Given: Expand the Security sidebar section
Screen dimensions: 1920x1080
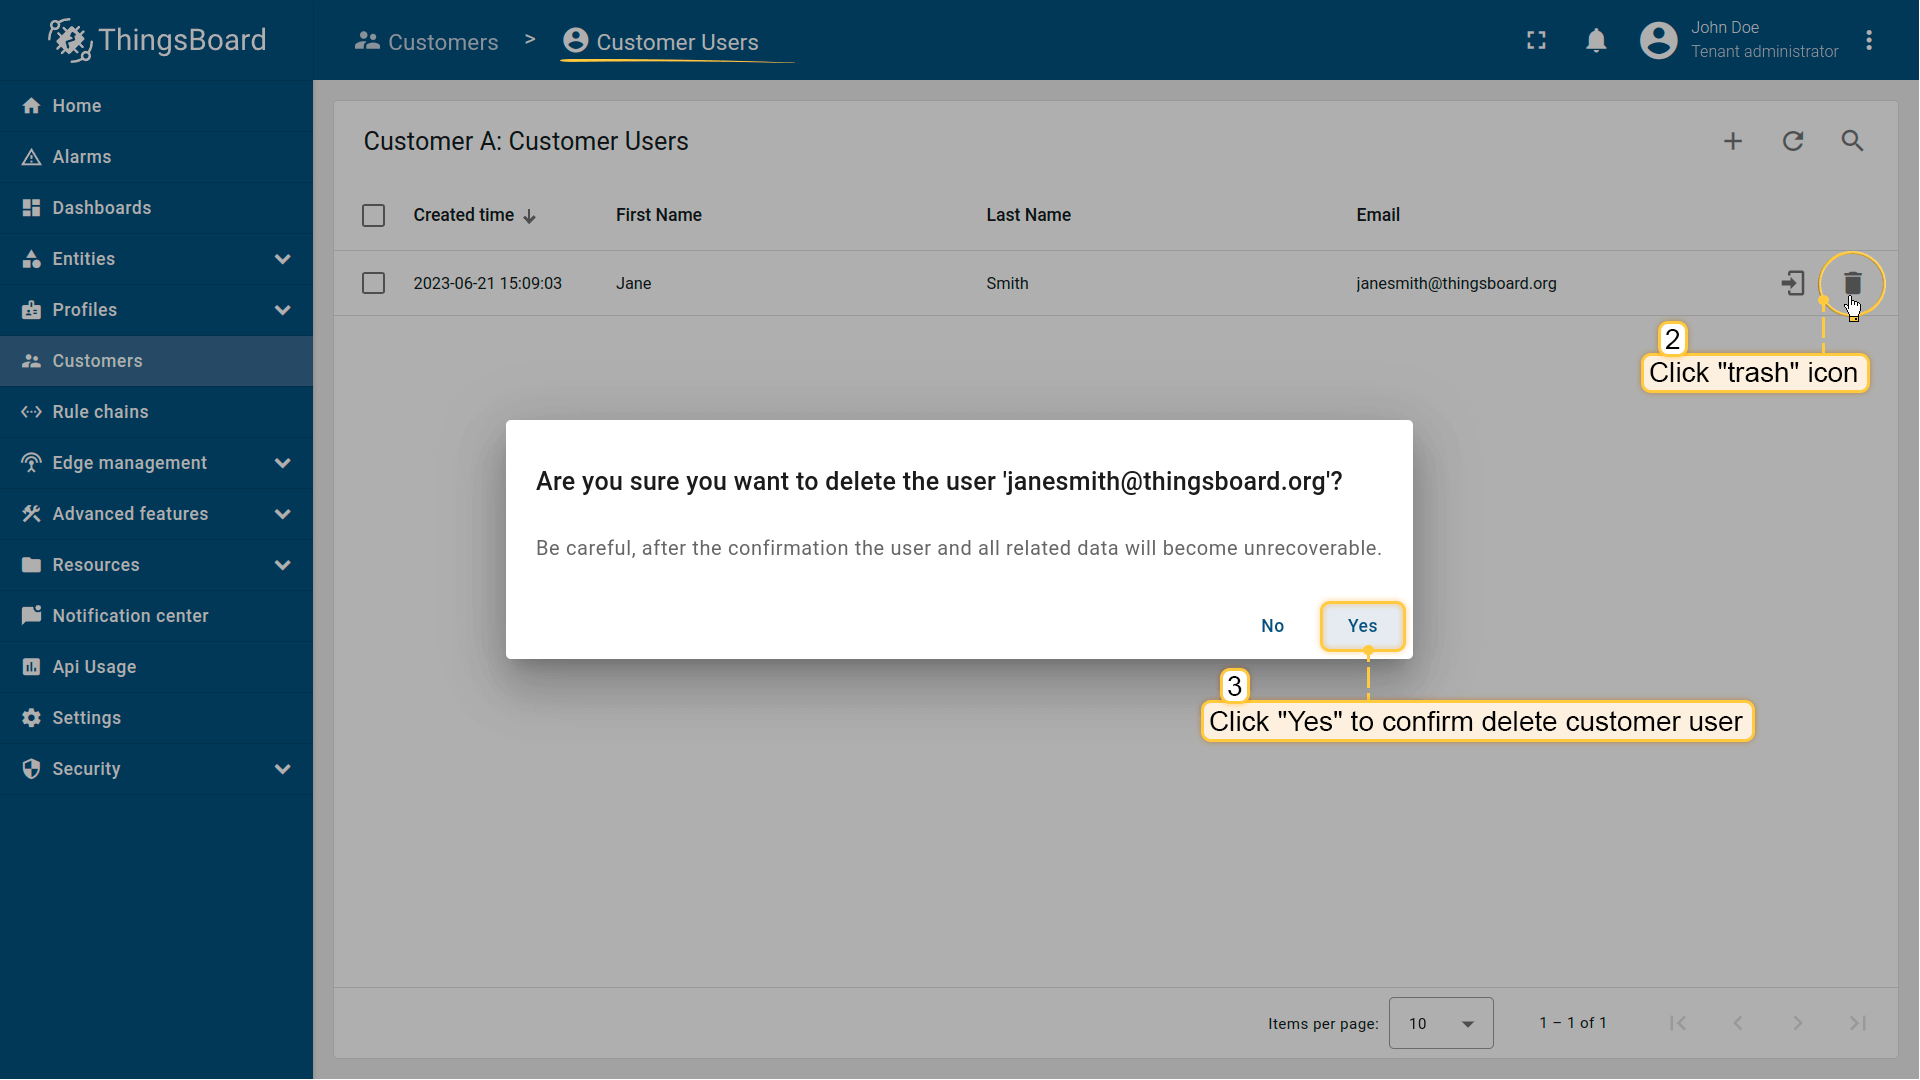Looking at the screenshot, I should coord(156,769).
